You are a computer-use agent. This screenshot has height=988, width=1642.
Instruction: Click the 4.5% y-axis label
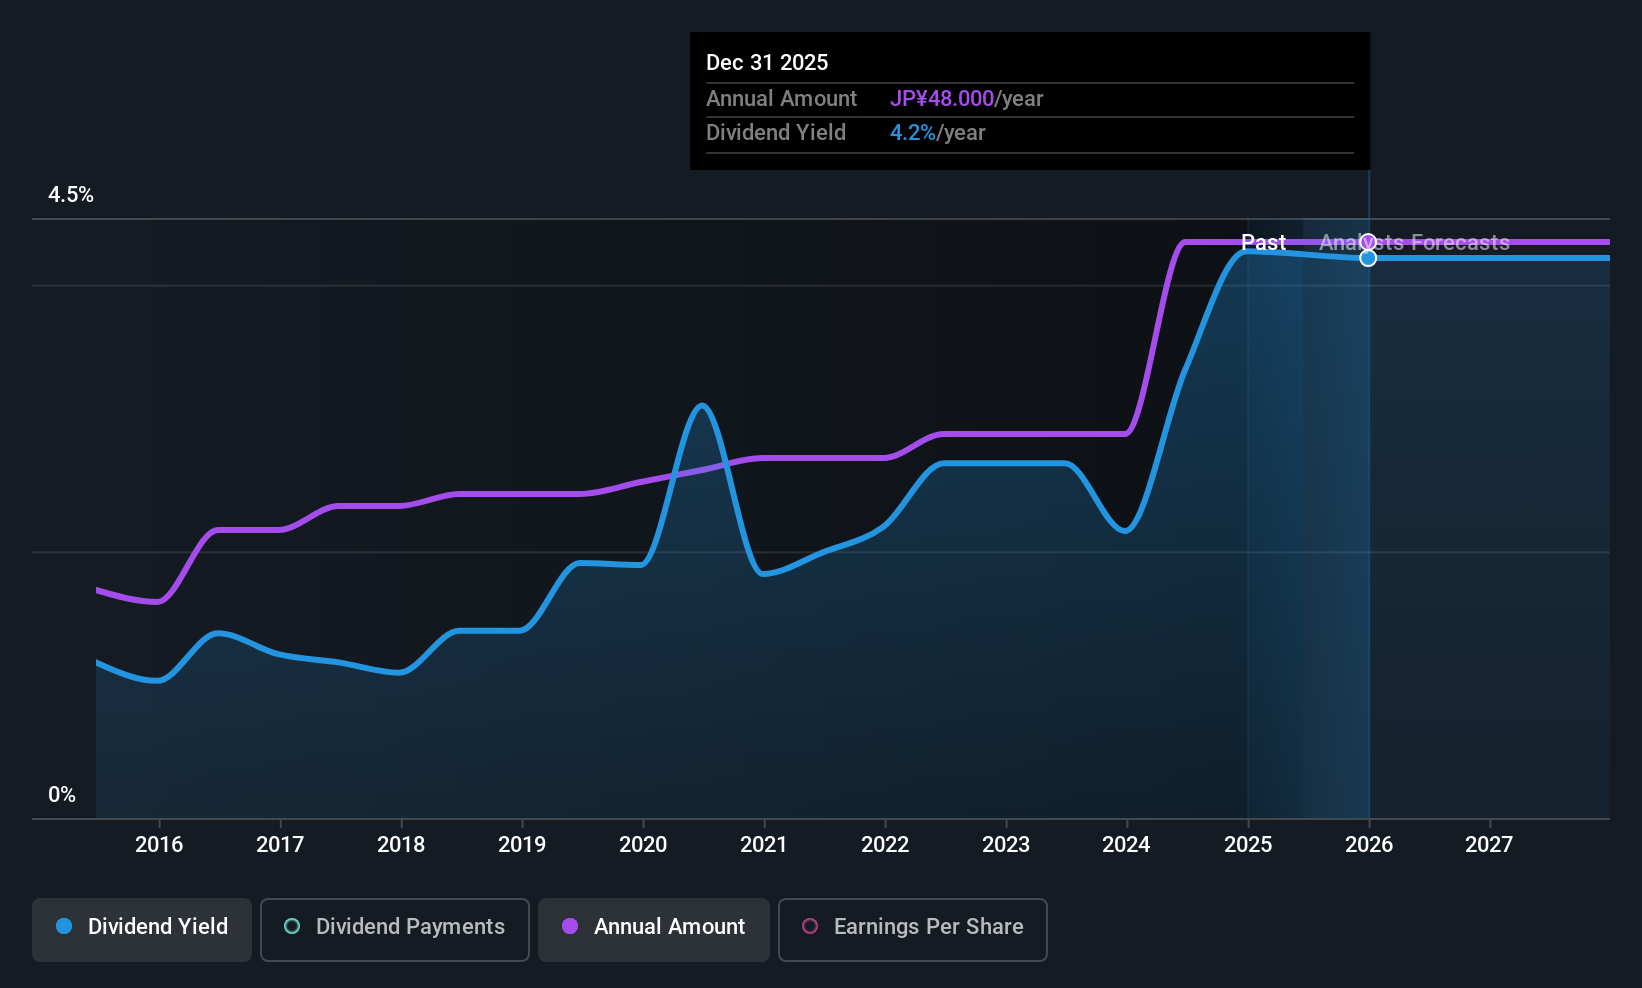tap(71, 195)
